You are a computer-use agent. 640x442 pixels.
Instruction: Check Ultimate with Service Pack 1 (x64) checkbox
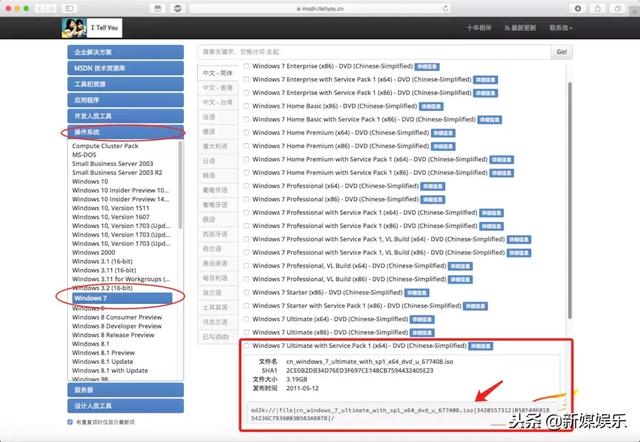pyautogui.click(x=246, y=346)
